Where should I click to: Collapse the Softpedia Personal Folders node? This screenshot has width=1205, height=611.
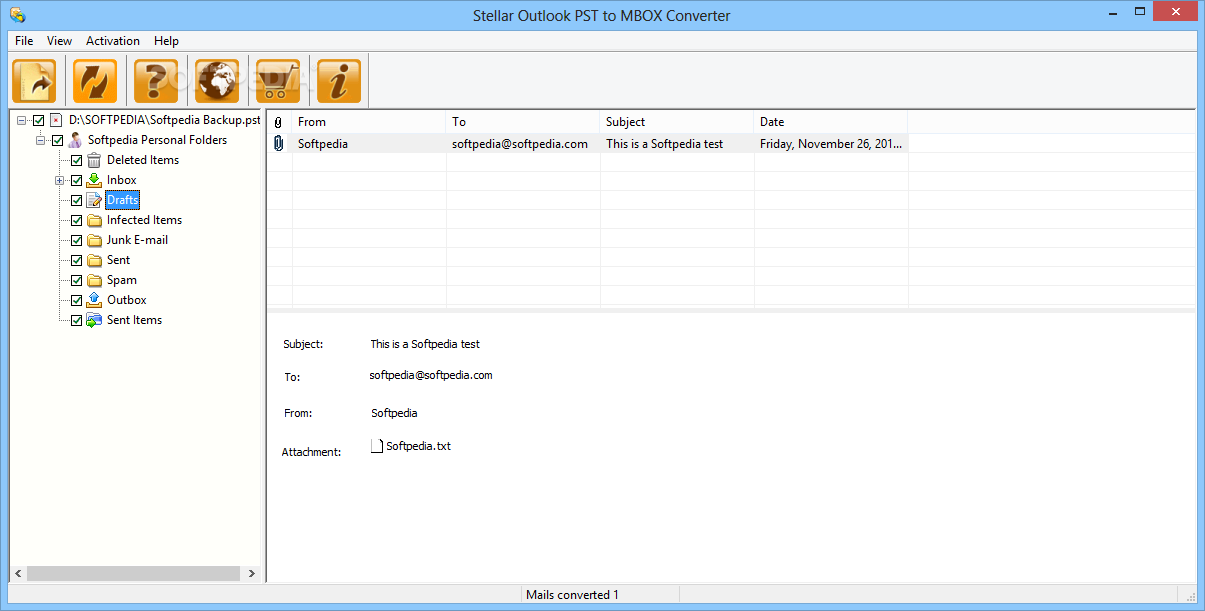(x=41, y=141)
